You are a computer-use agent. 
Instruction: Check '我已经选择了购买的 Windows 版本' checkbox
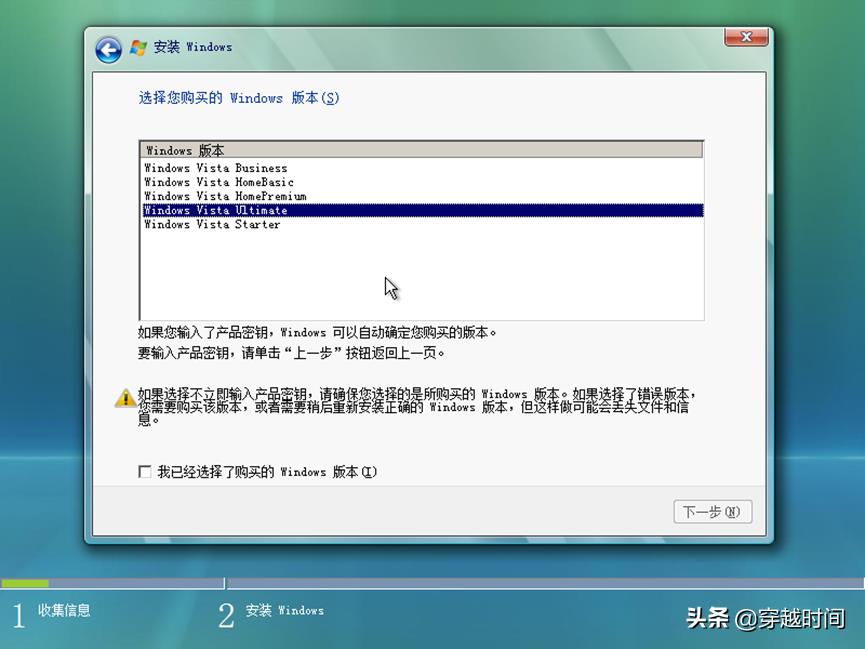click(x=145, y=472)
